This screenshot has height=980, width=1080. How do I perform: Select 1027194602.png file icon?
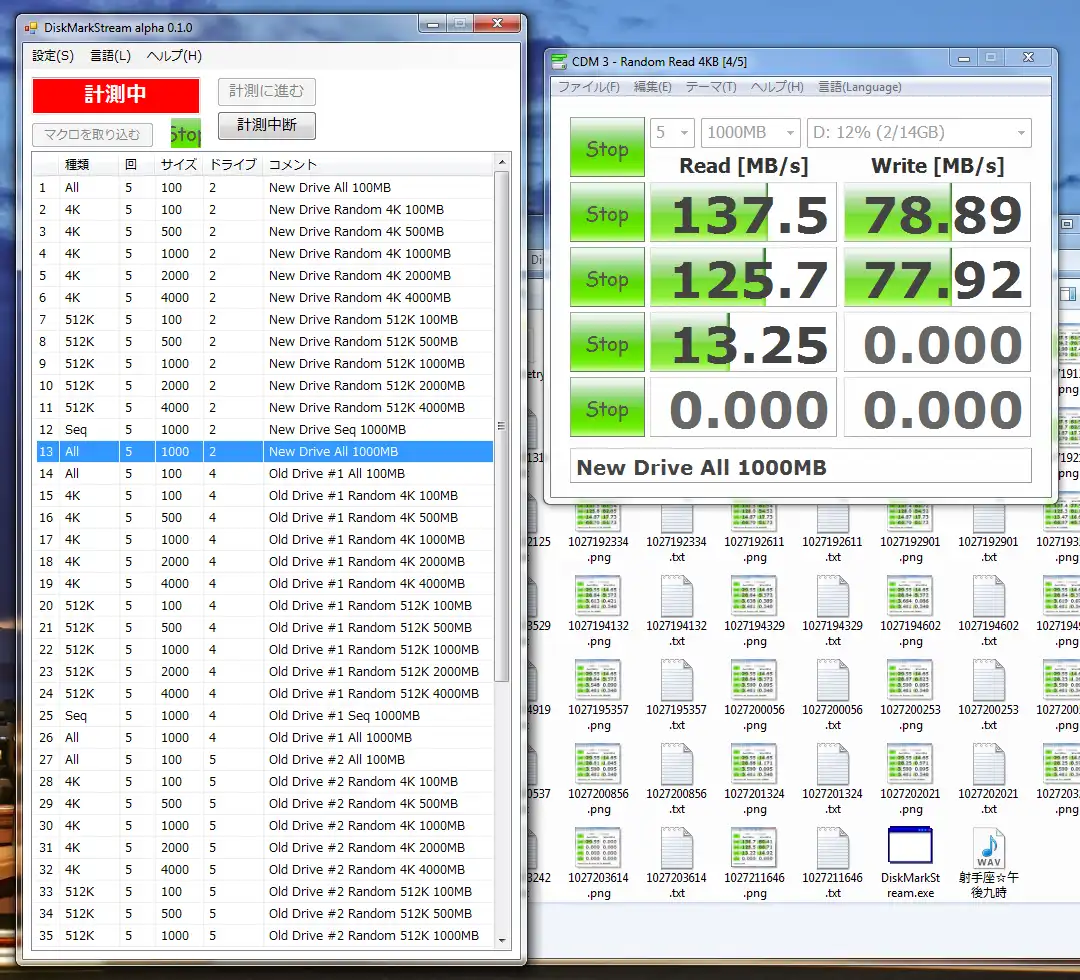(910, 596)
